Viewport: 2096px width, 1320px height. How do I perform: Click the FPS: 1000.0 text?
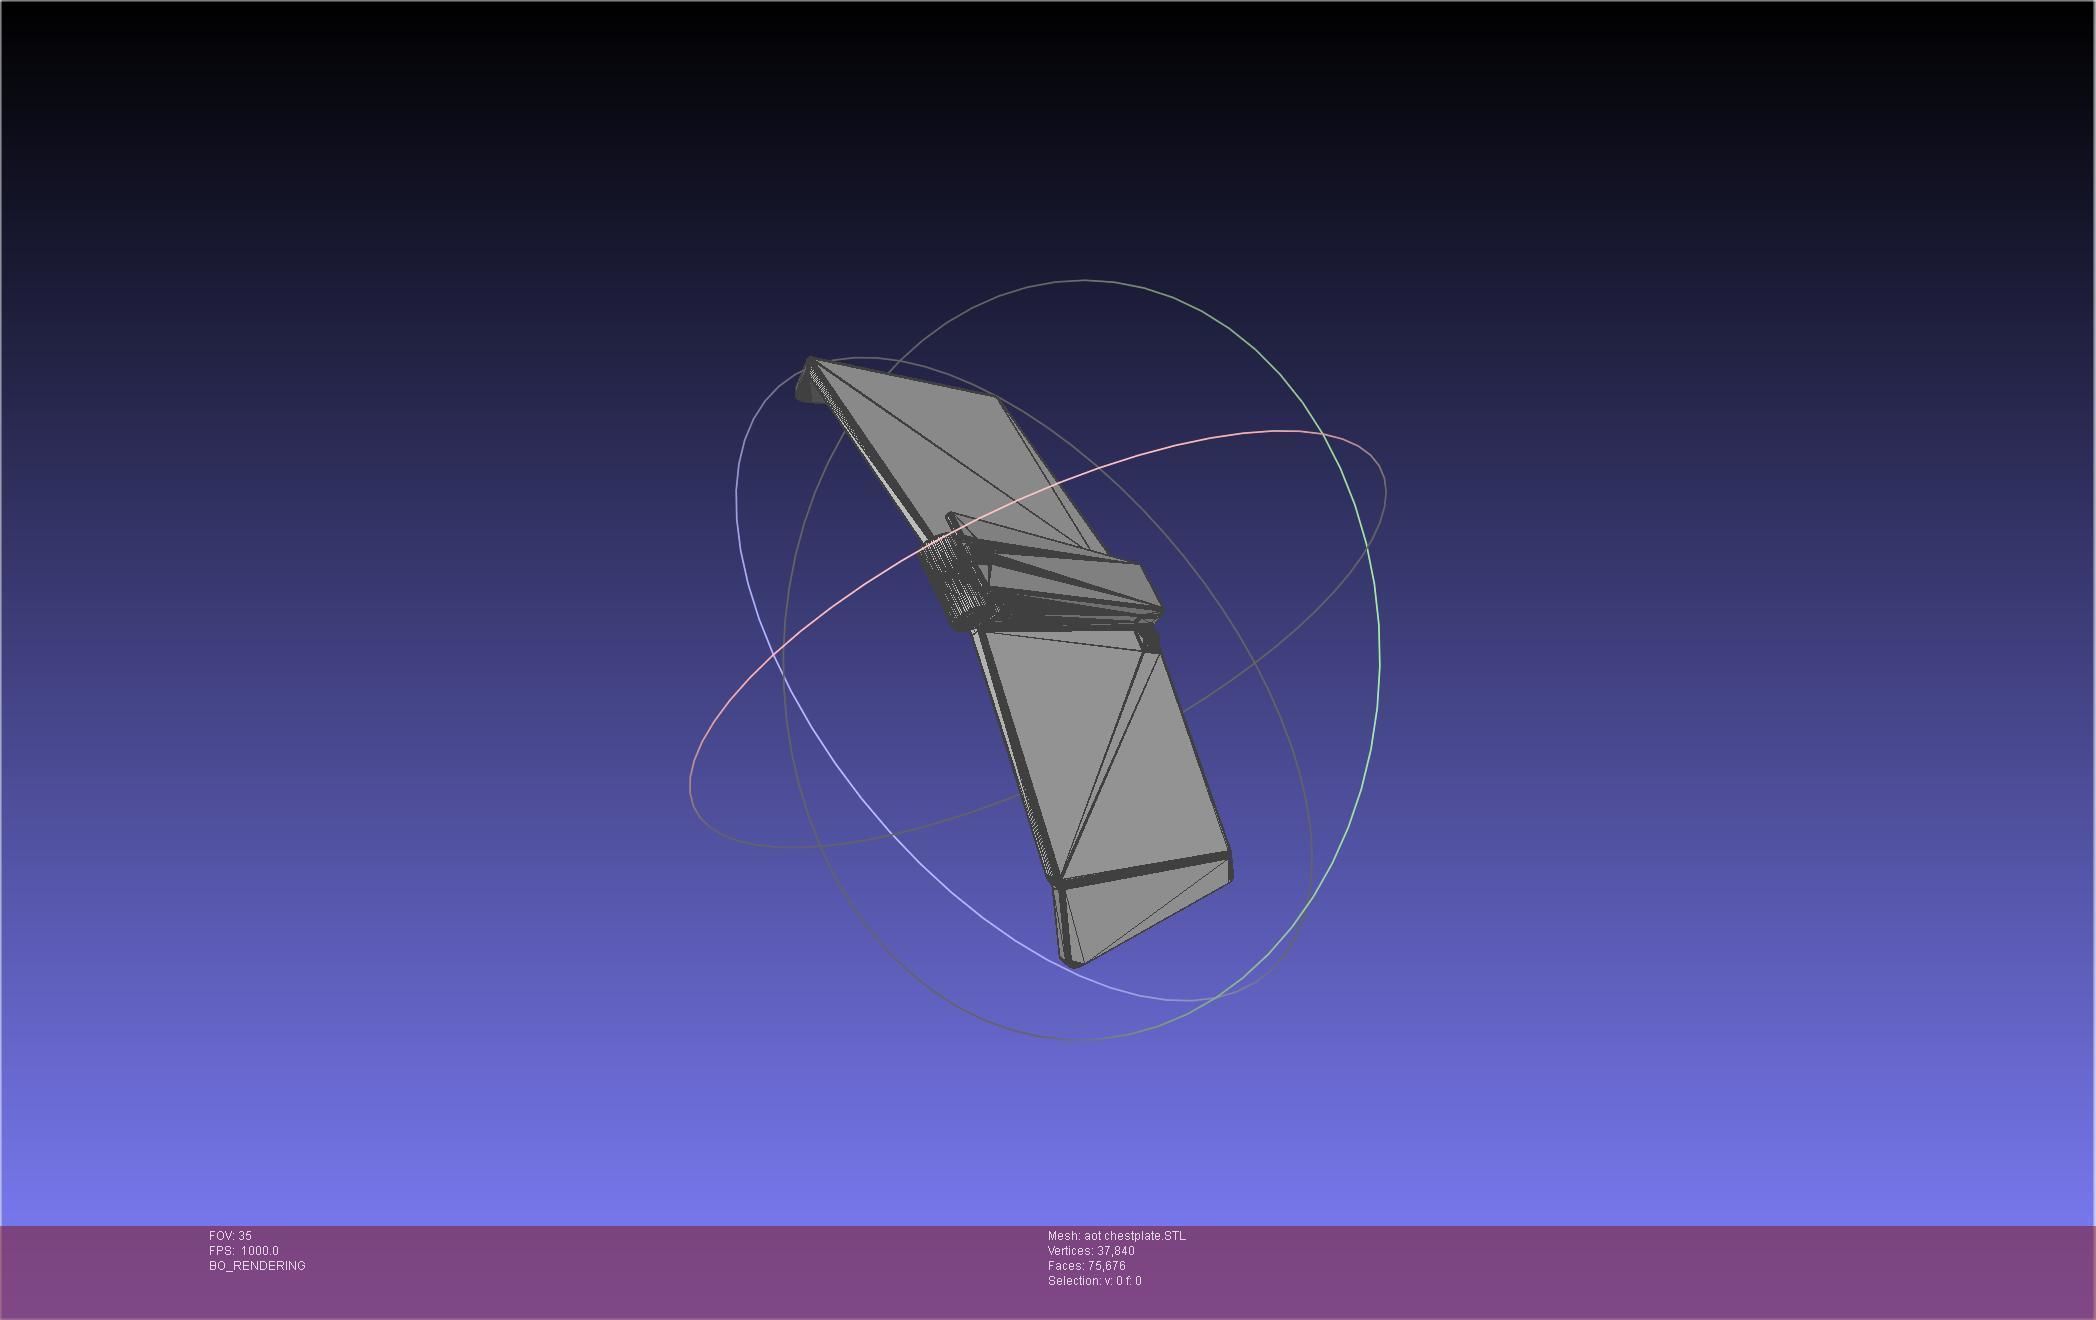[244, 1251]
